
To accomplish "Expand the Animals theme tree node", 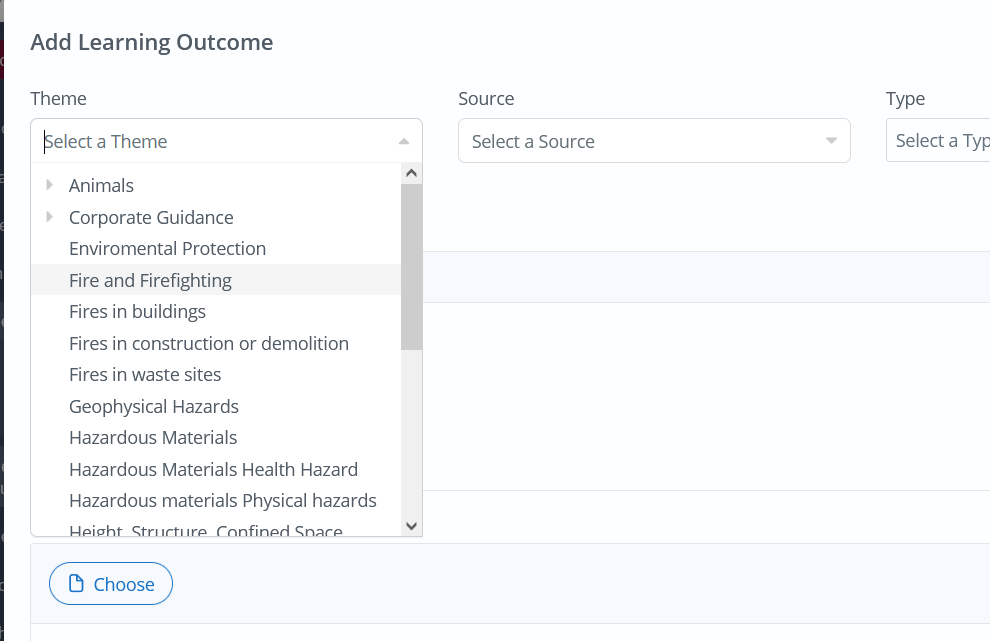I will point(49,185).
